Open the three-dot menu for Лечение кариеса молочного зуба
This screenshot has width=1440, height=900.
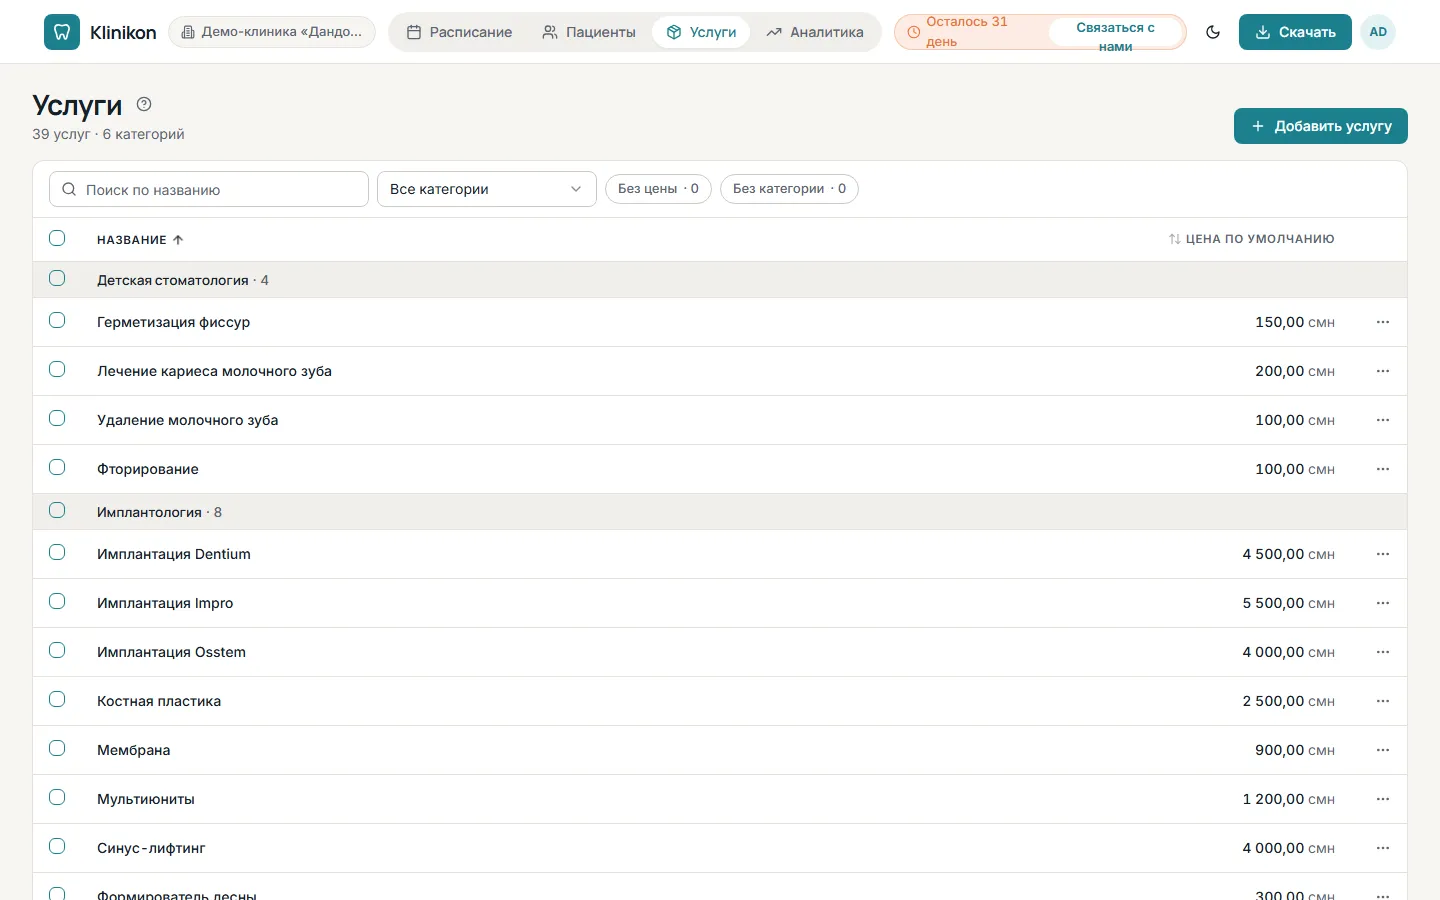[1383, 371]
